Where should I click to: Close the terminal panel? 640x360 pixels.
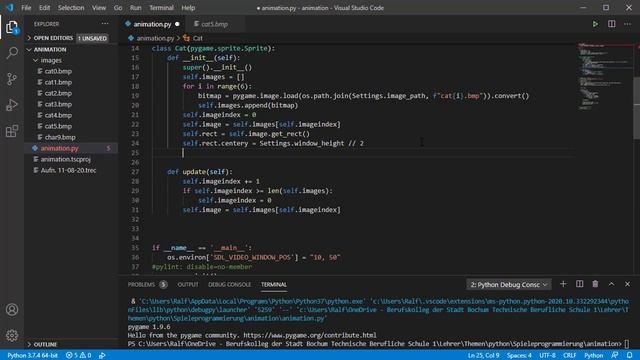[627, 284]
